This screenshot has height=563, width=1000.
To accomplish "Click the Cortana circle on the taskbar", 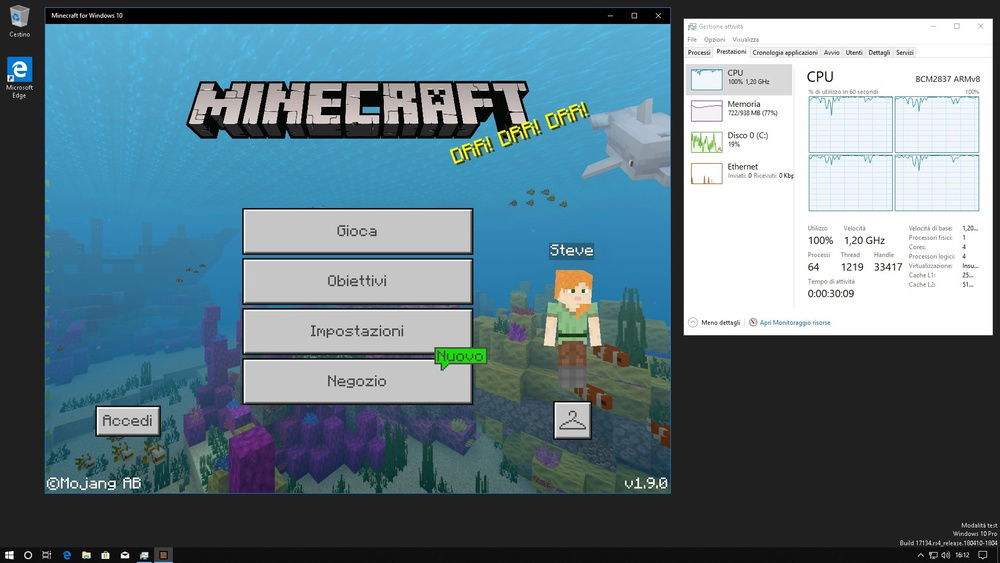I will (28, 554).
